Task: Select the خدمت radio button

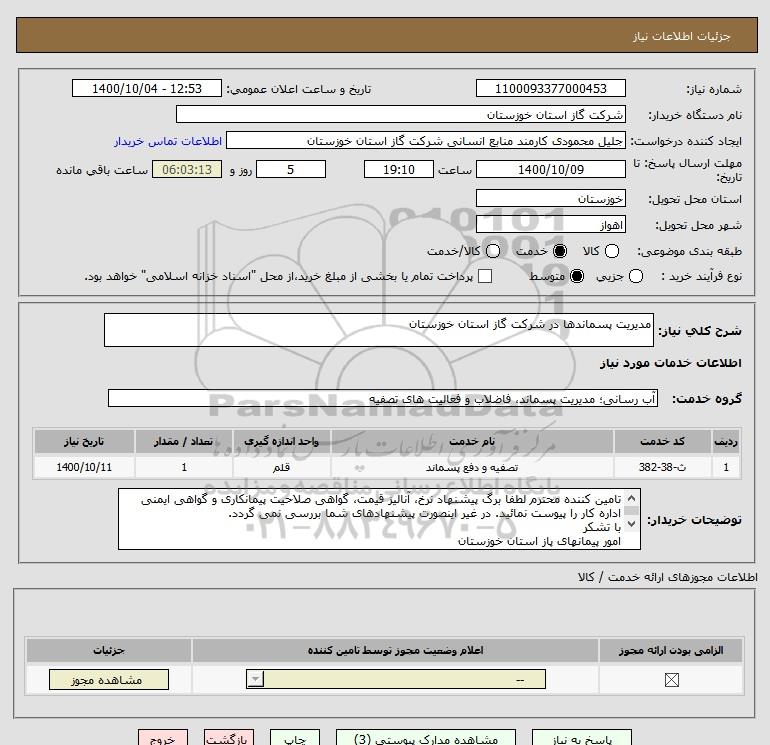Action: (560, 251)
